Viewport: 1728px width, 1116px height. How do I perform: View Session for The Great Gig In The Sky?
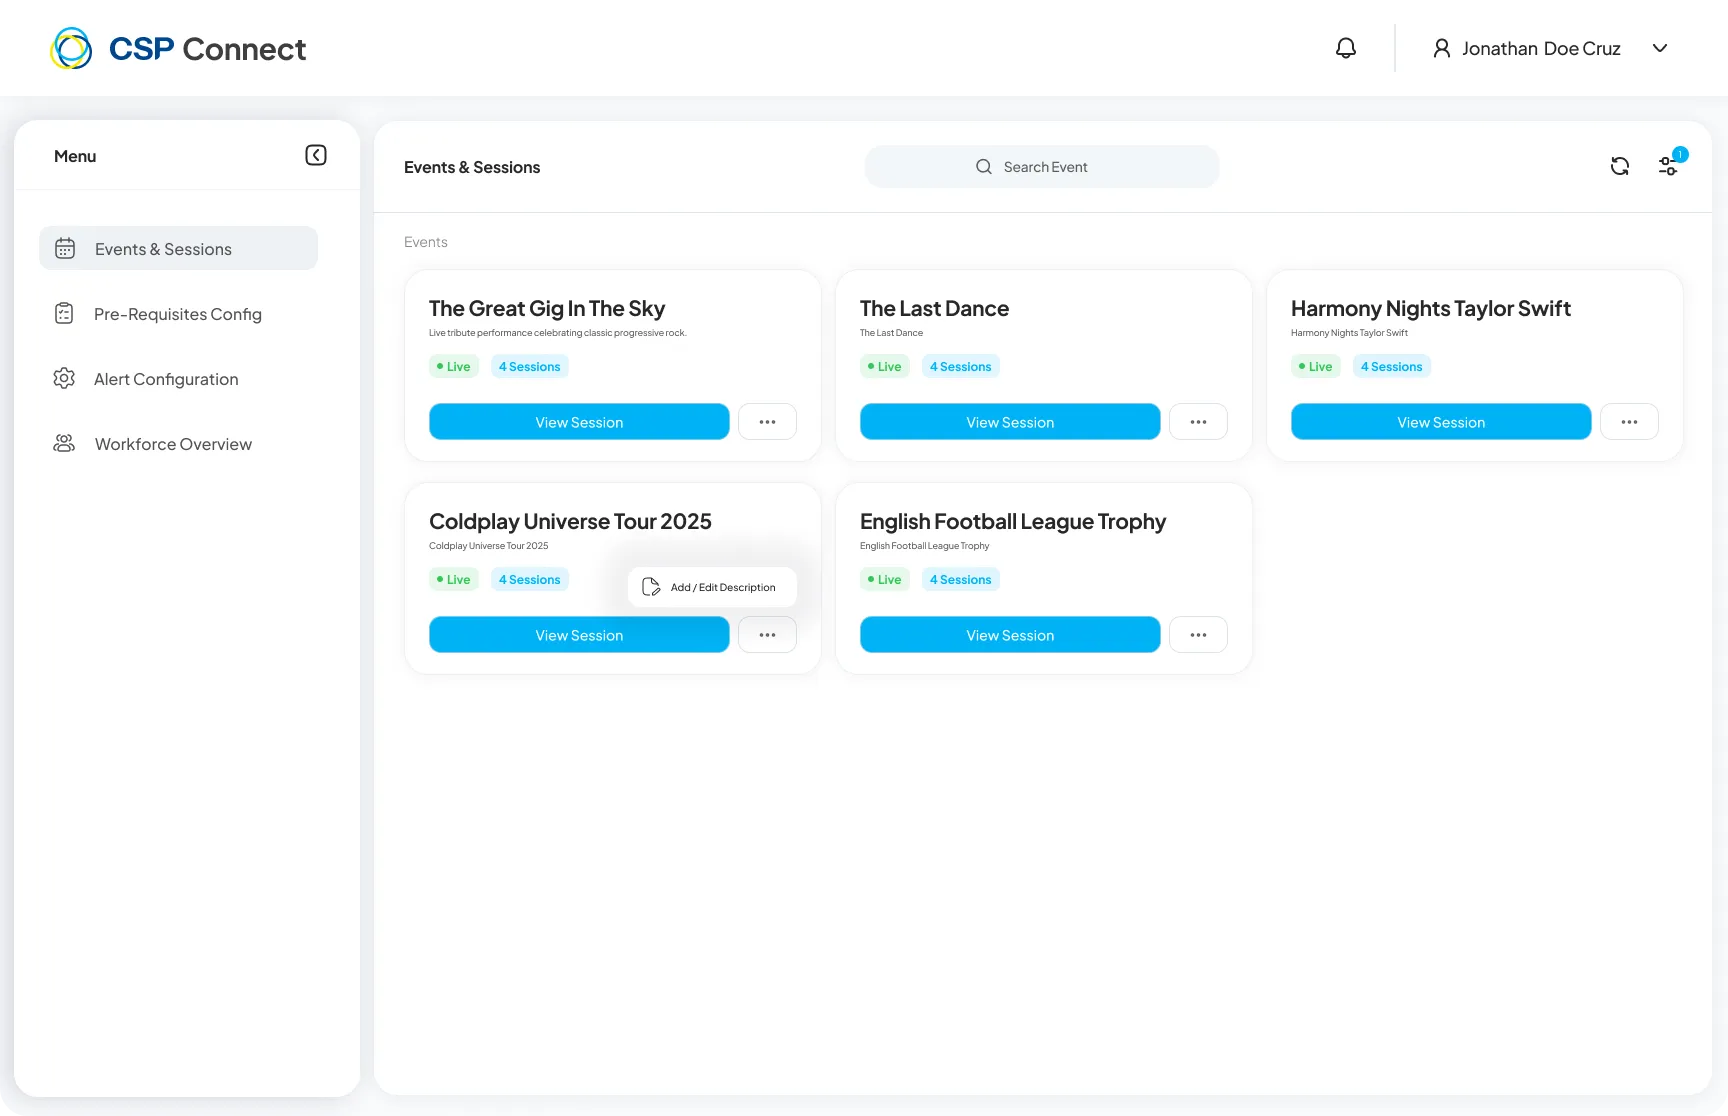[579, 422]
